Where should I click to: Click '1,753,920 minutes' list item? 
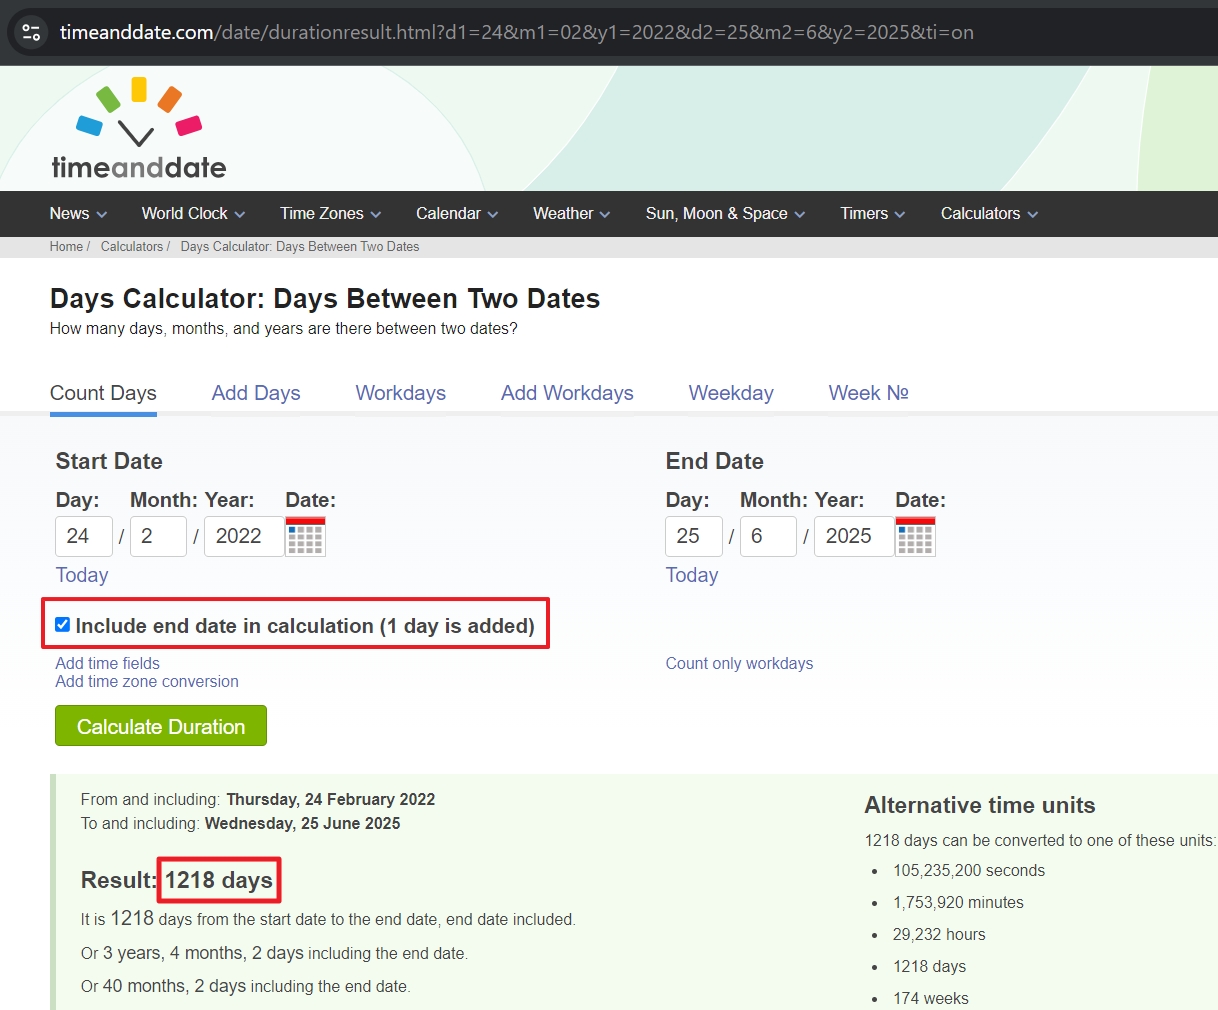[x=958, y=903]
